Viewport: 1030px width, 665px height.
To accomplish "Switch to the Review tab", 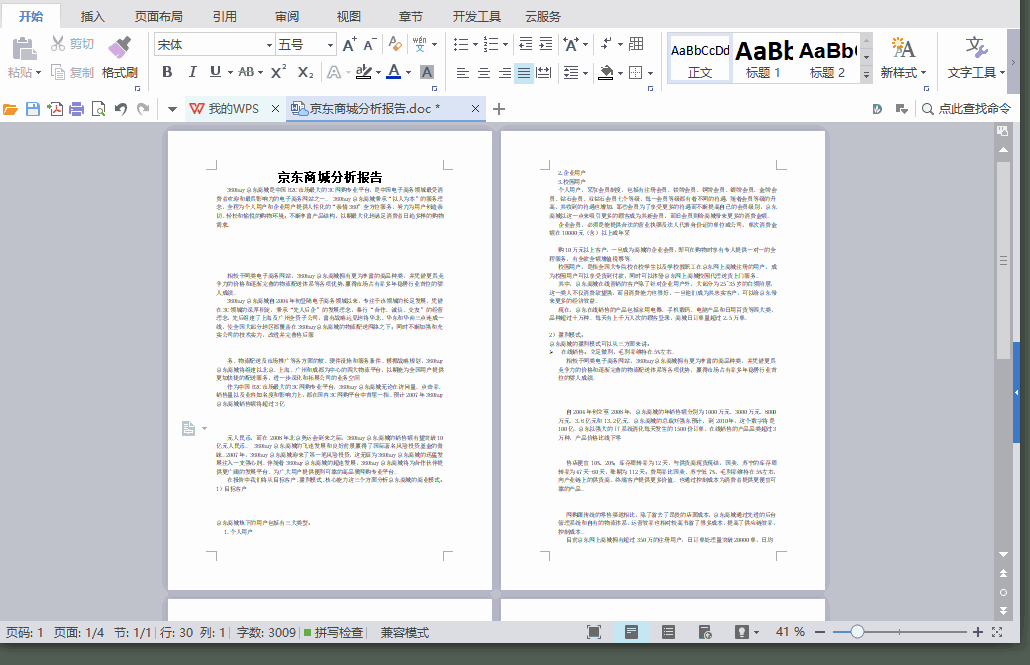I will coord(287,16).
